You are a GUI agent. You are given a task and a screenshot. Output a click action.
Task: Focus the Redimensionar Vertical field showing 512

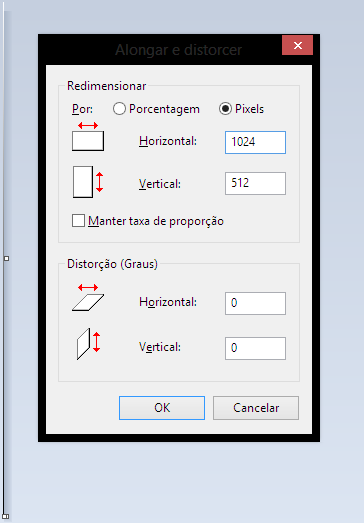tap(255, 183)
